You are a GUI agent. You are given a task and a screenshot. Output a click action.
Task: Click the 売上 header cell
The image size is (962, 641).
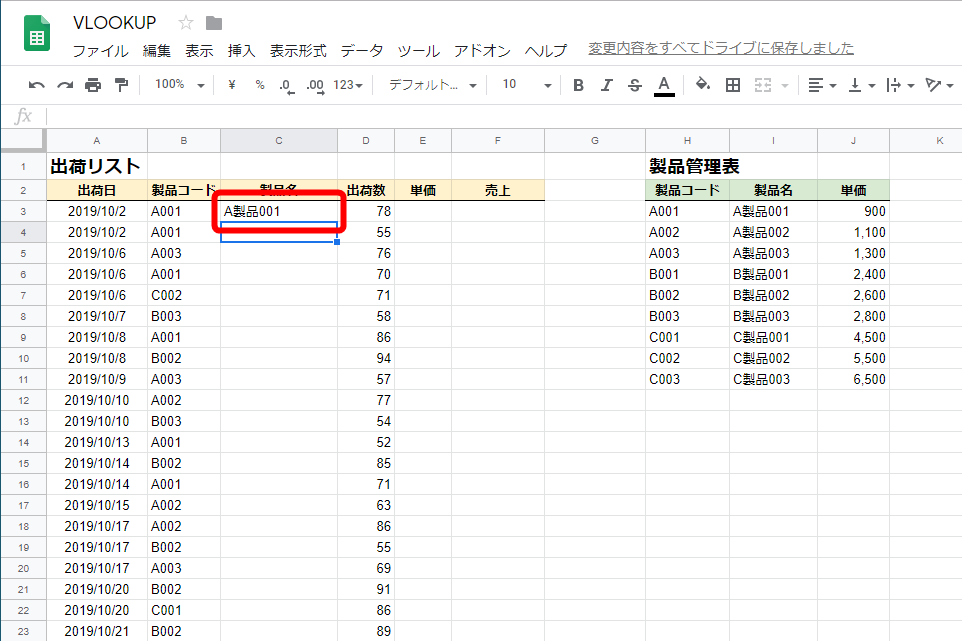498,190
